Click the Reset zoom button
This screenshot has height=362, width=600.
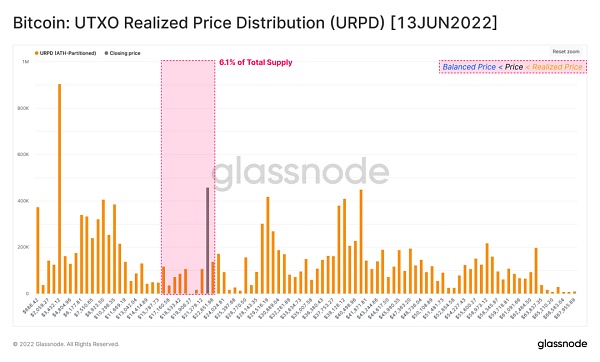point(566,52)
